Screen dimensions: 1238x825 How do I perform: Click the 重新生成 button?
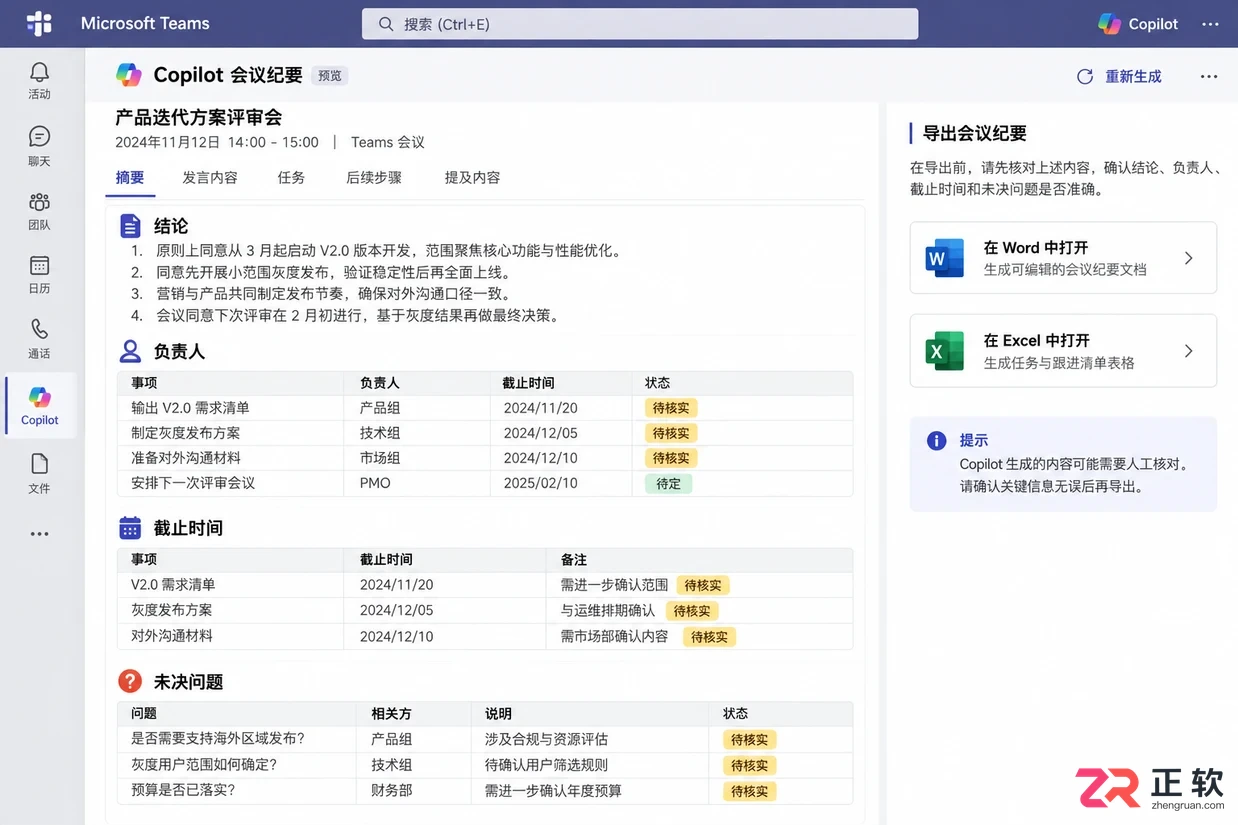click(1119, 77)
